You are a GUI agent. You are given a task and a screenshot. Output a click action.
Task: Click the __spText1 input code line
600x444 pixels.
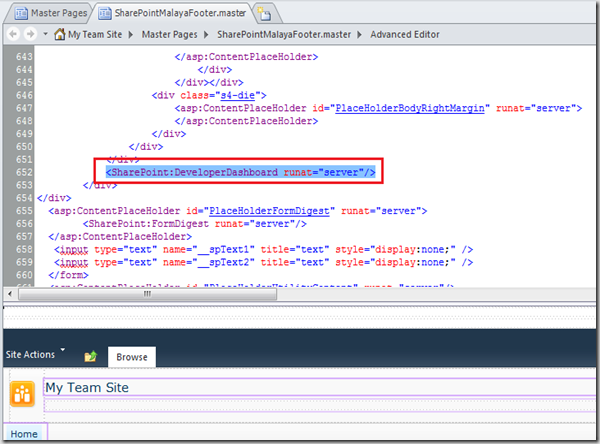click(263, 250)
